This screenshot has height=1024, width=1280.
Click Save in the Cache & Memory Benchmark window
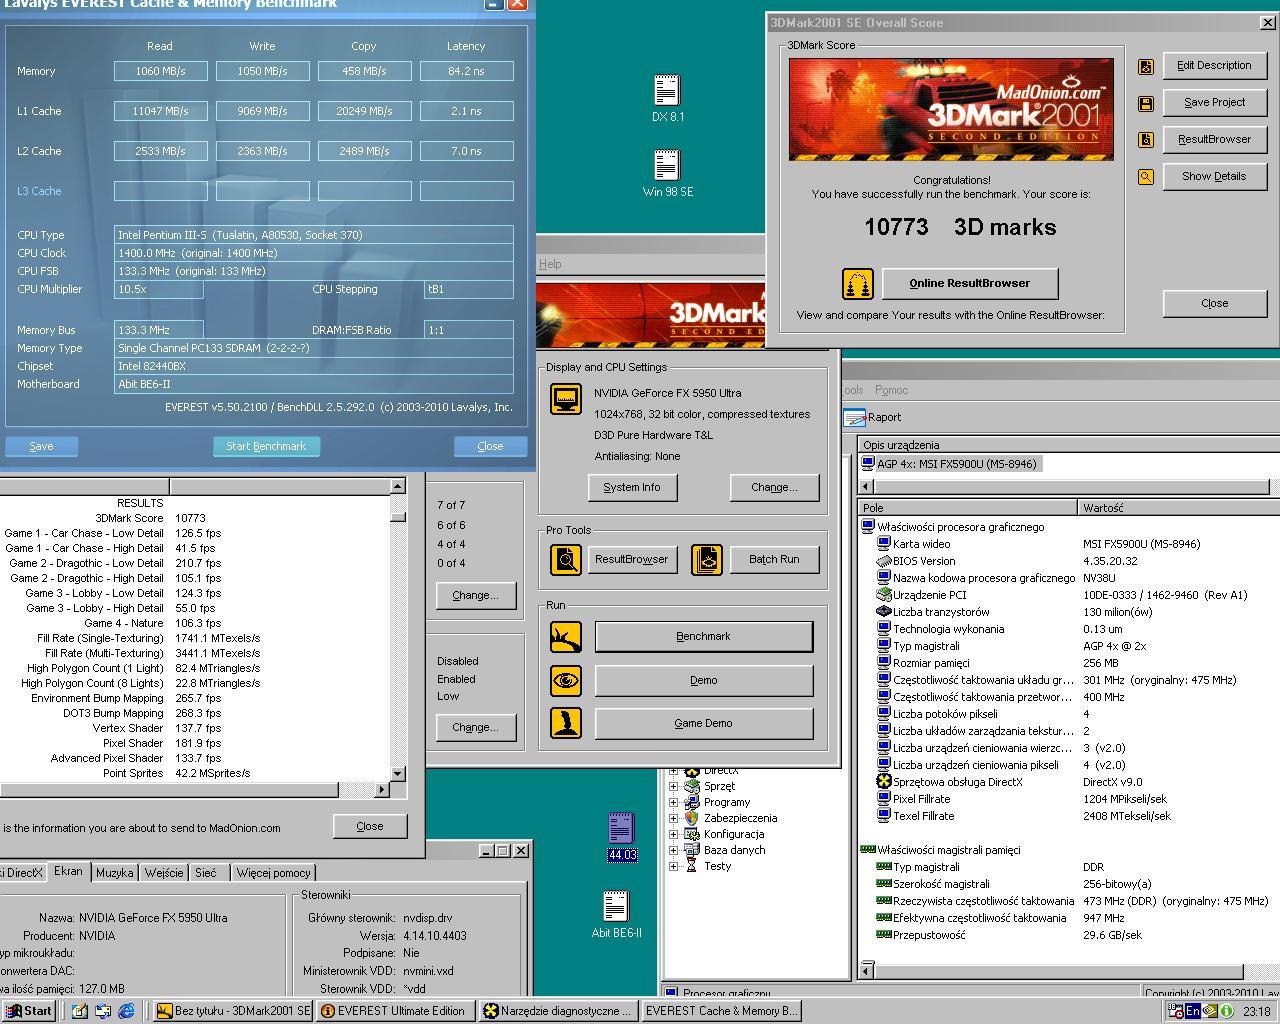tap(41, 446)
